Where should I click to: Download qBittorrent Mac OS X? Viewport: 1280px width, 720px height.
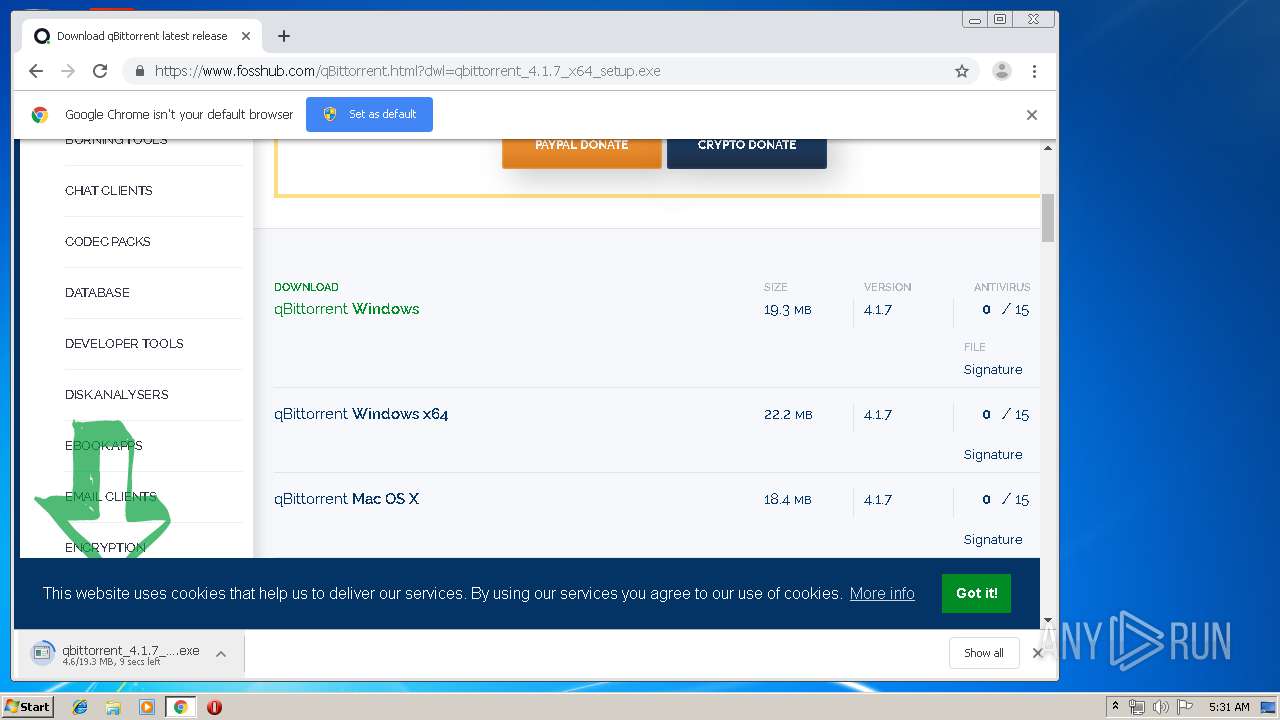click(346, 499)
